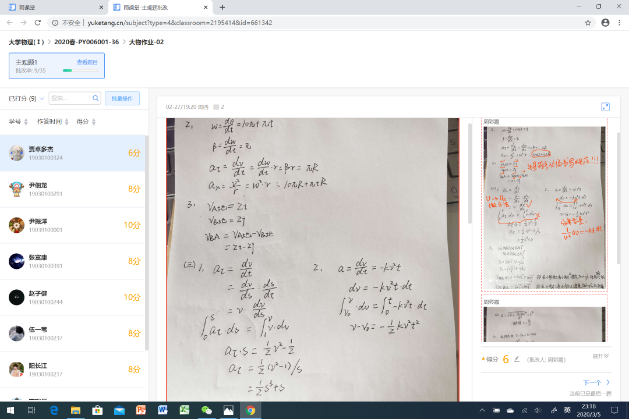The height and width of the screenshot is (419, 629).
Task: Click the student search input field
Action: tap(70, 98)
